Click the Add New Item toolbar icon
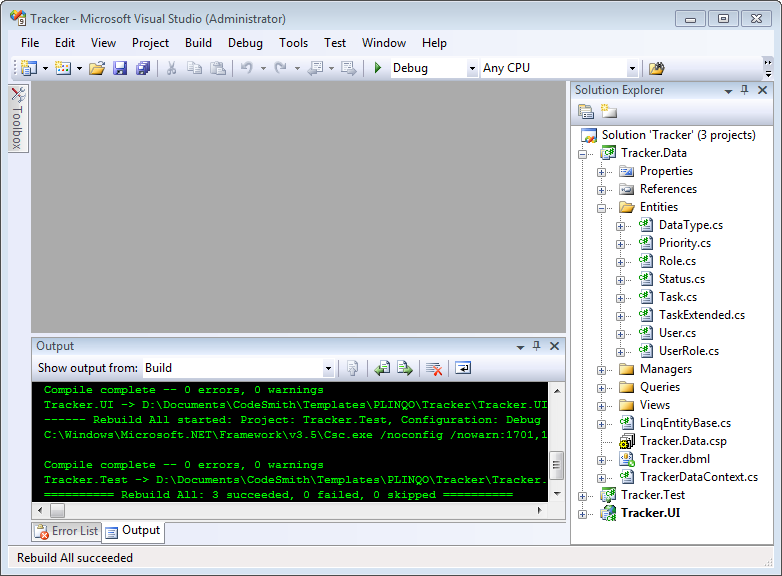This screenshot has width=782, height=576. (x=63, y=68)
